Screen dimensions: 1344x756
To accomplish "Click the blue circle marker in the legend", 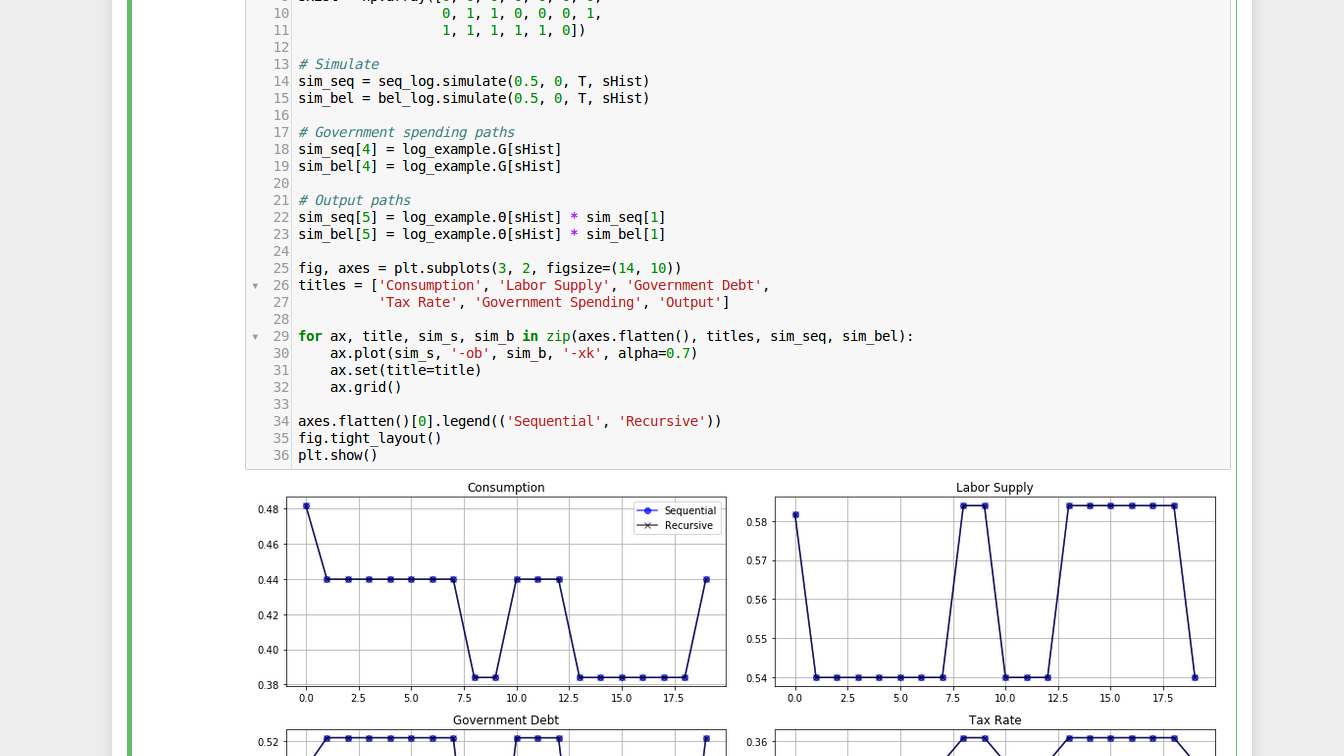I will (649, 510).
